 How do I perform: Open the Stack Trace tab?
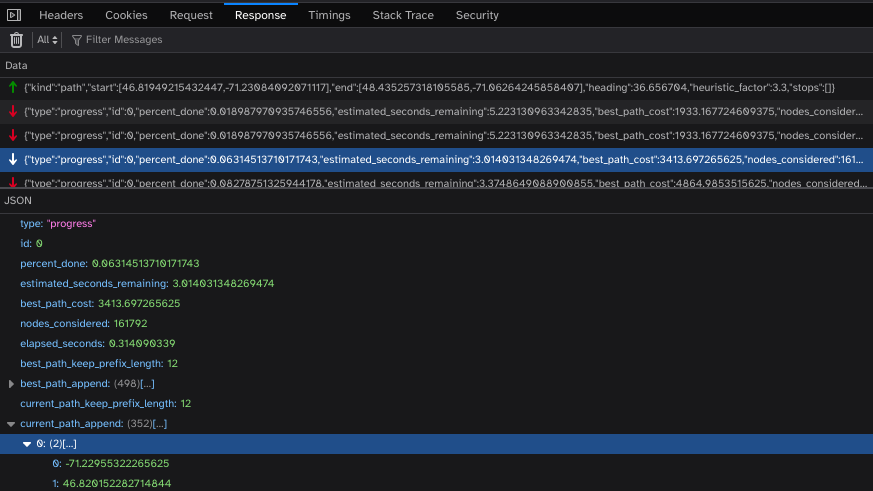(x=403, y=15)
